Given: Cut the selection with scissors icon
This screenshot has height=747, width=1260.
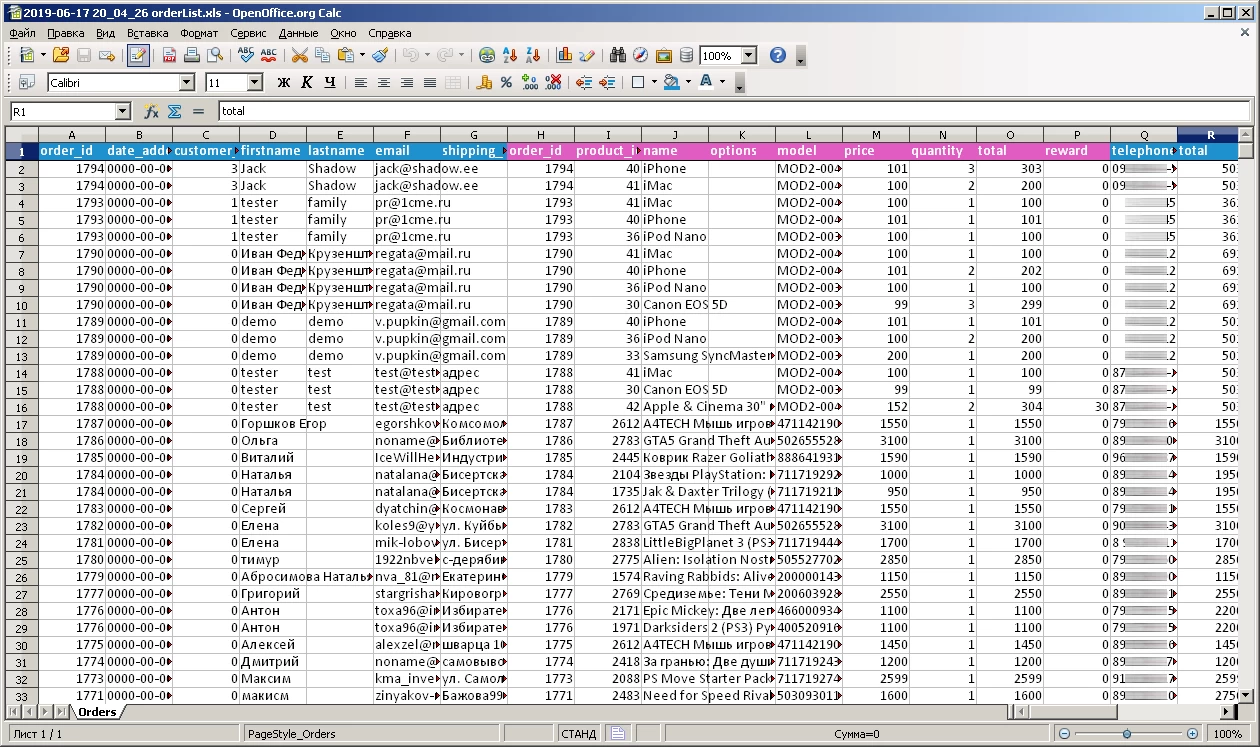Looking at the screenshot, I should point(299,56).
